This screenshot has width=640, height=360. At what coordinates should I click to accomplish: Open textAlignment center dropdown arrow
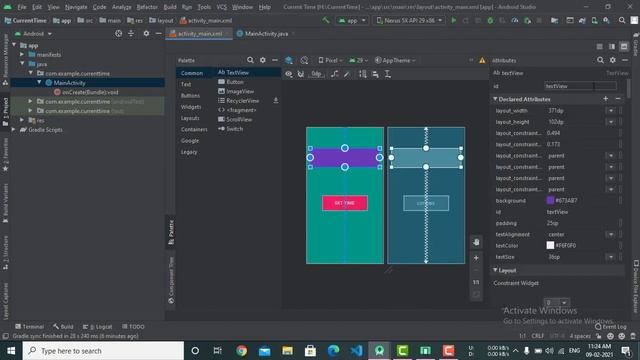click(x=611, y=234)
